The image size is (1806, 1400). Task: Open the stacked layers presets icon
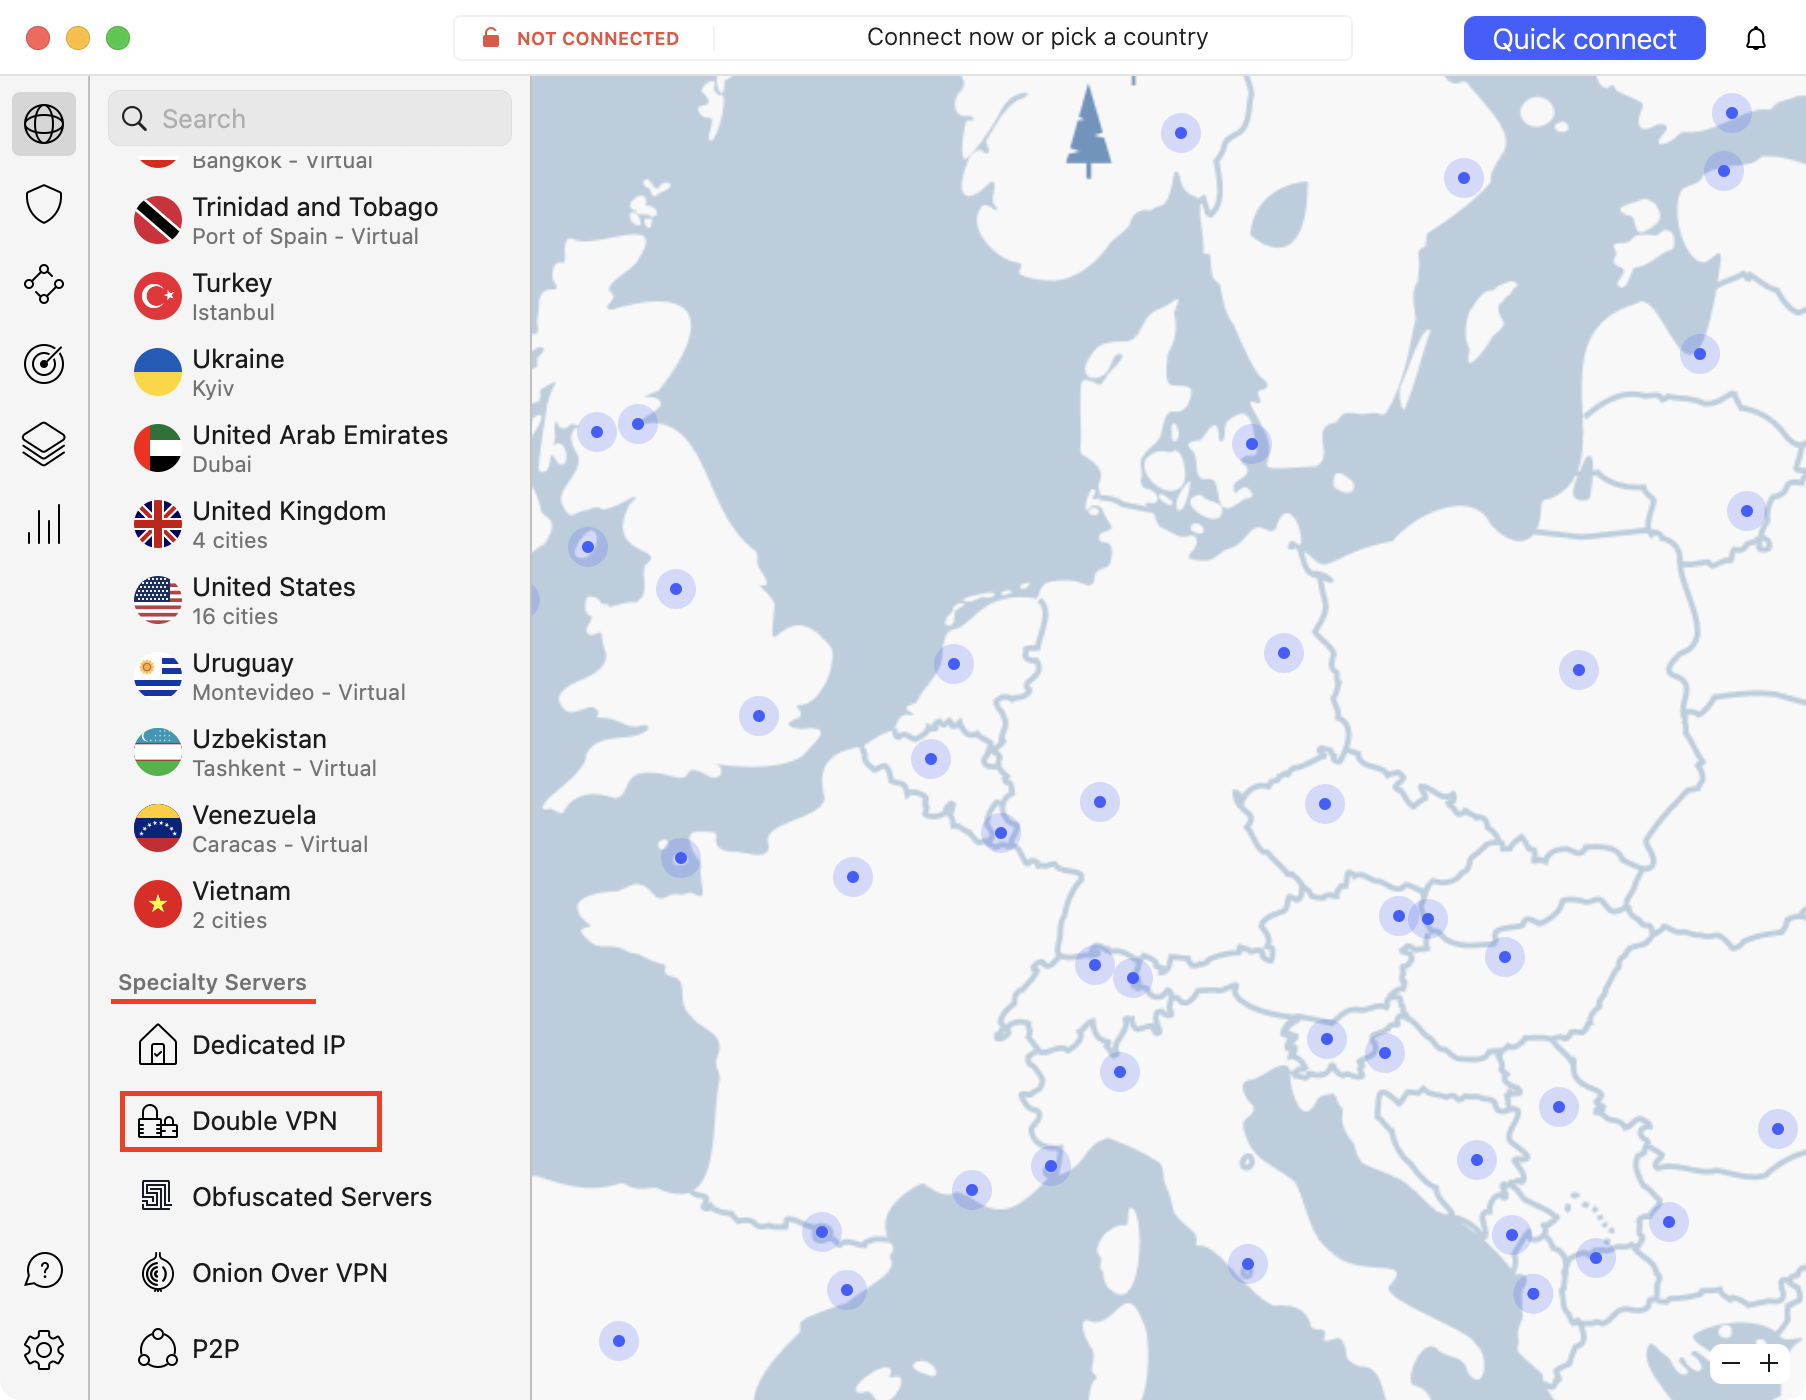[x=44, y=444]
